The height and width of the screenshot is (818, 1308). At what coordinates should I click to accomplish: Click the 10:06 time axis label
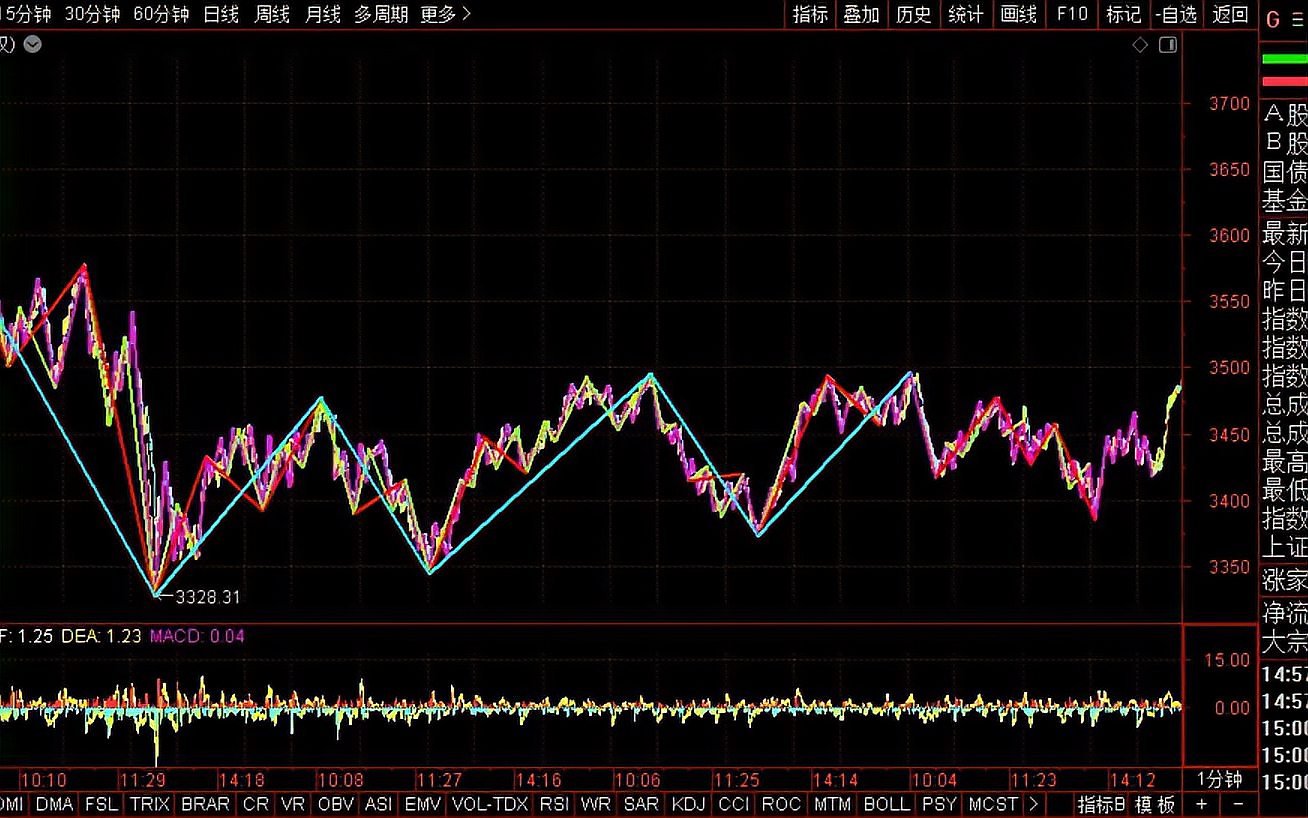pos(637,780)
